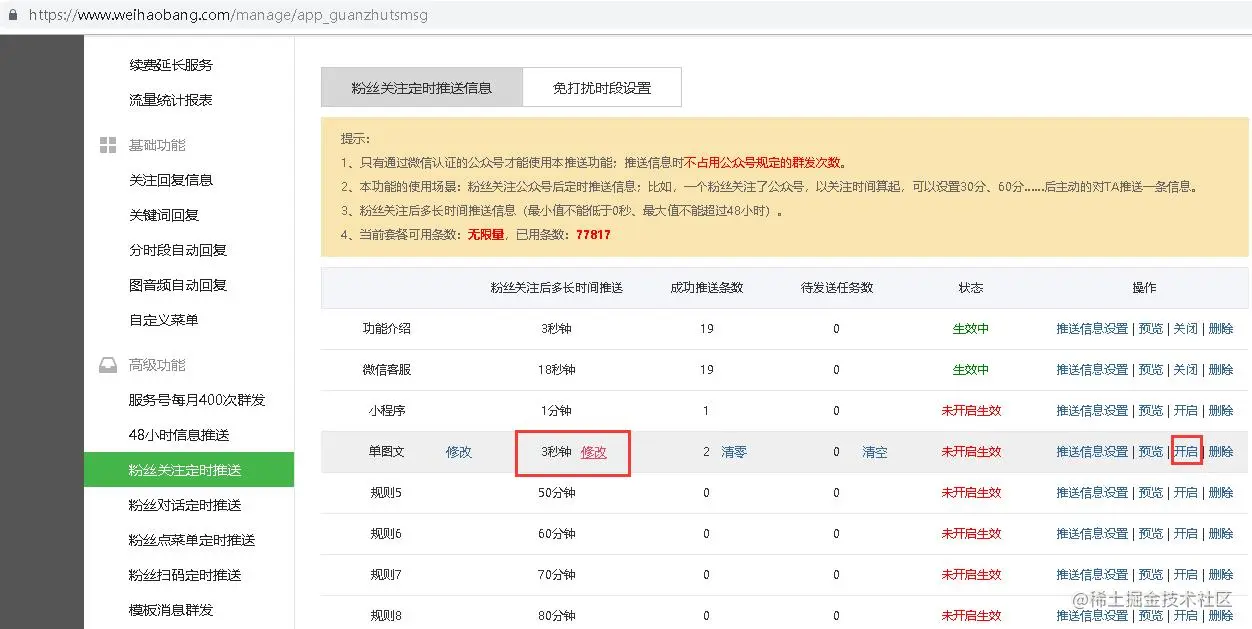This screenshot has height=629, width=1252.
Task: Open 分时段自动回复 menu item
Action: click(178, 250)
